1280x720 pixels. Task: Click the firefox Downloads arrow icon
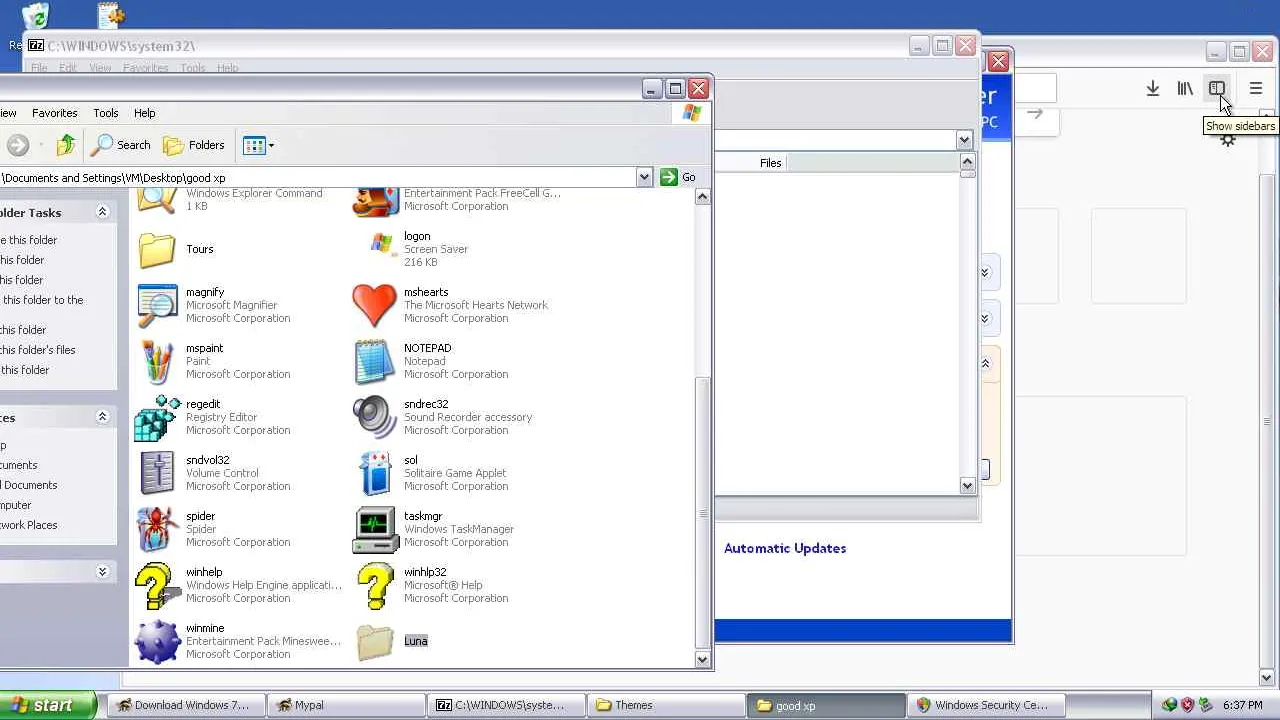(x=1153, y=89)
